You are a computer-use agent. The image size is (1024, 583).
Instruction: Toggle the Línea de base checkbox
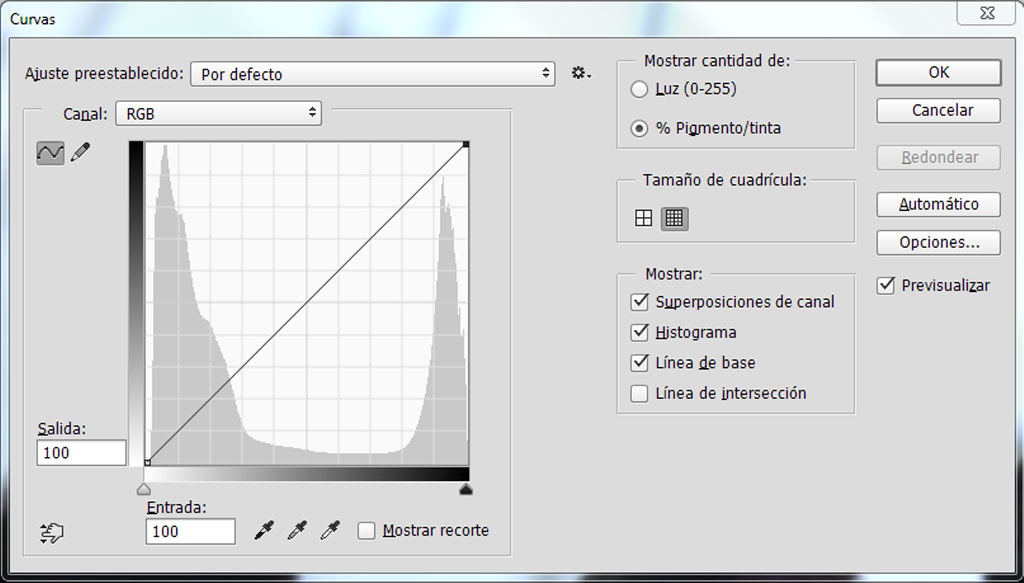[x=639, y=363]
